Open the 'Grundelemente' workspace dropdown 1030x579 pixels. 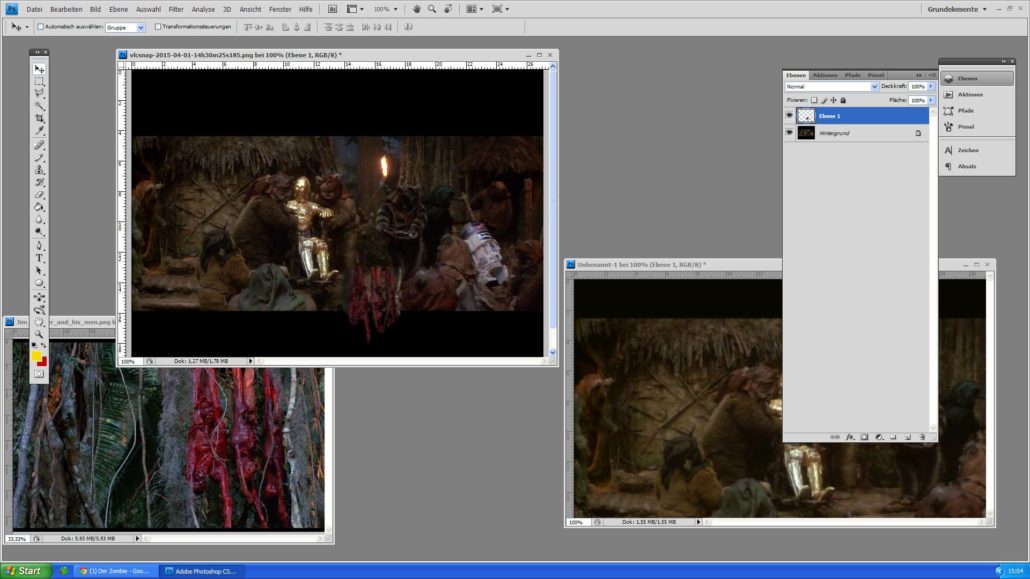click(x=957, y=9)
